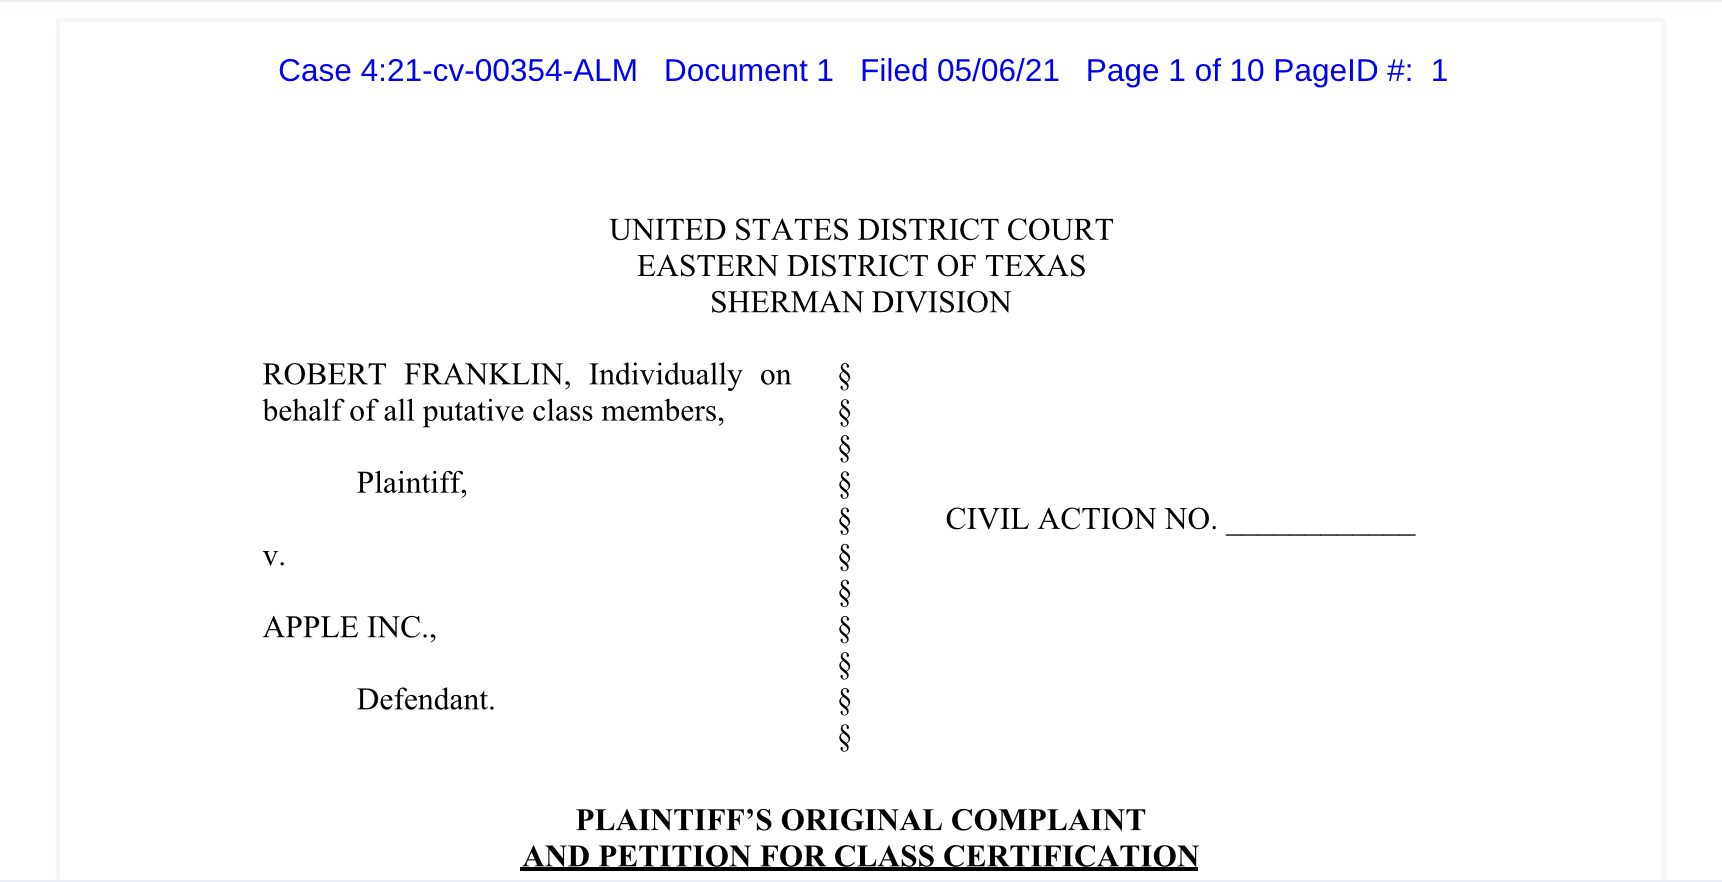The width and height of the screenshot is (1722, 882).
Task: Click the "Filed 05/06/21" date stamp
Action: (x=959, y=71)
